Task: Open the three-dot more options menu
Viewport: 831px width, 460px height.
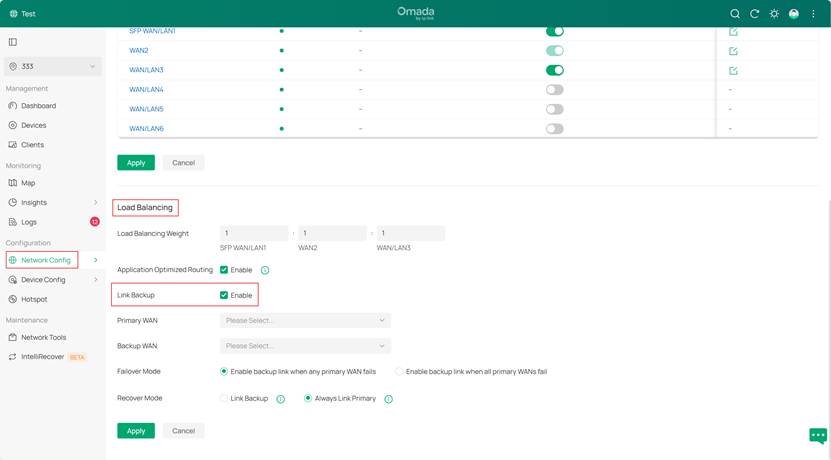Action: coord(813,14)
